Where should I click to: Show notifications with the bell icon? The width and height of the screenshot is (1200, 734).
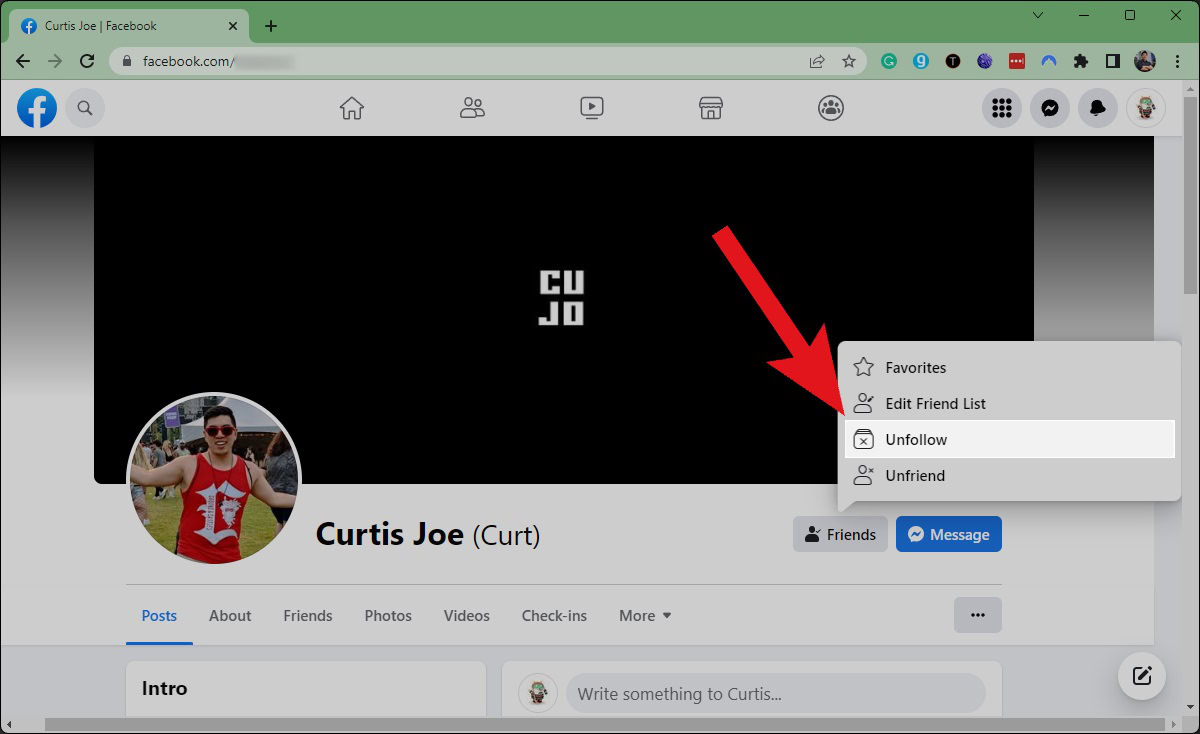tap(1098, 108)
